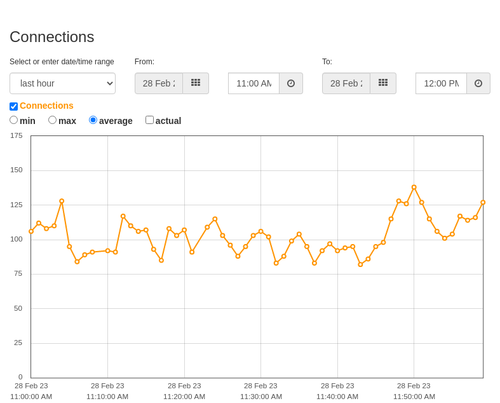Open the To time clock picker icon
The image size is (500, 403).
pos(478,83)
